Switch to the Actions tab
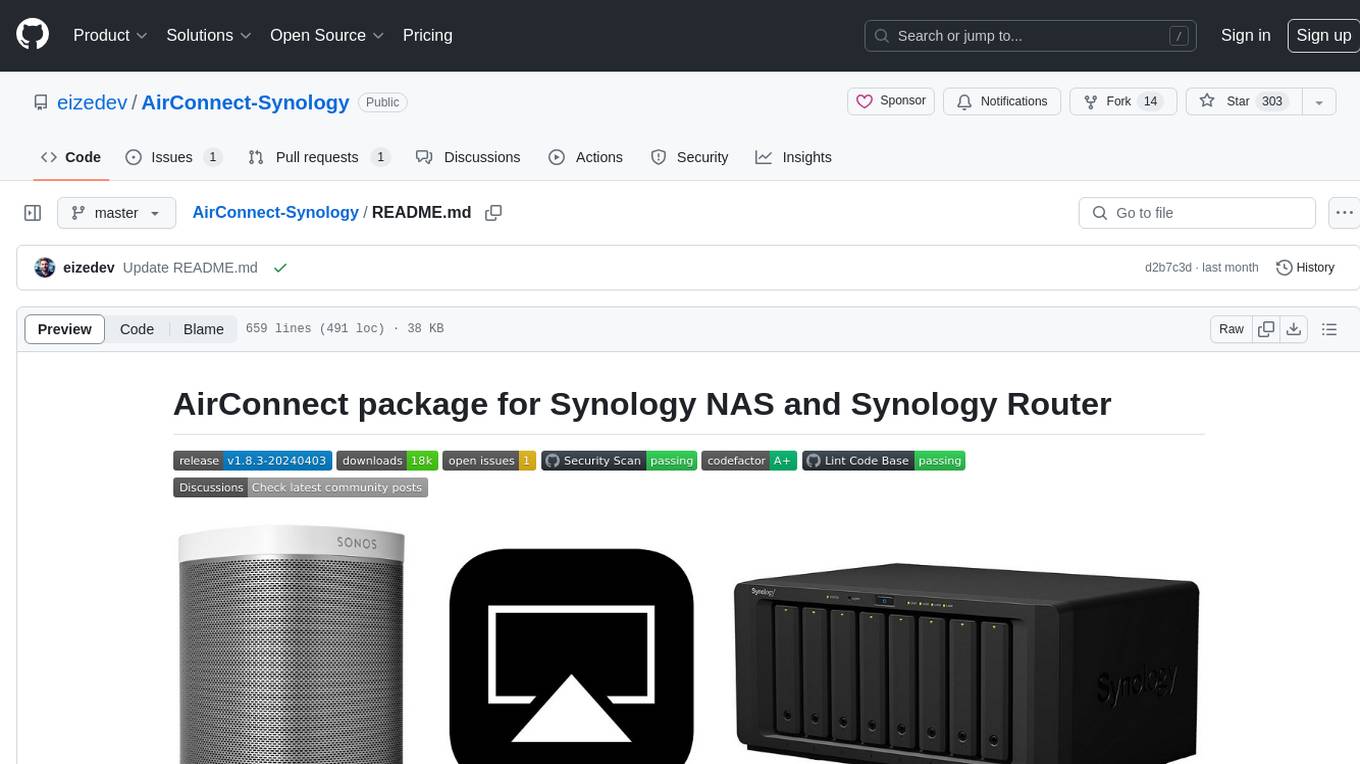Viewport: 1360px width, 764px height. pos(585,157)
